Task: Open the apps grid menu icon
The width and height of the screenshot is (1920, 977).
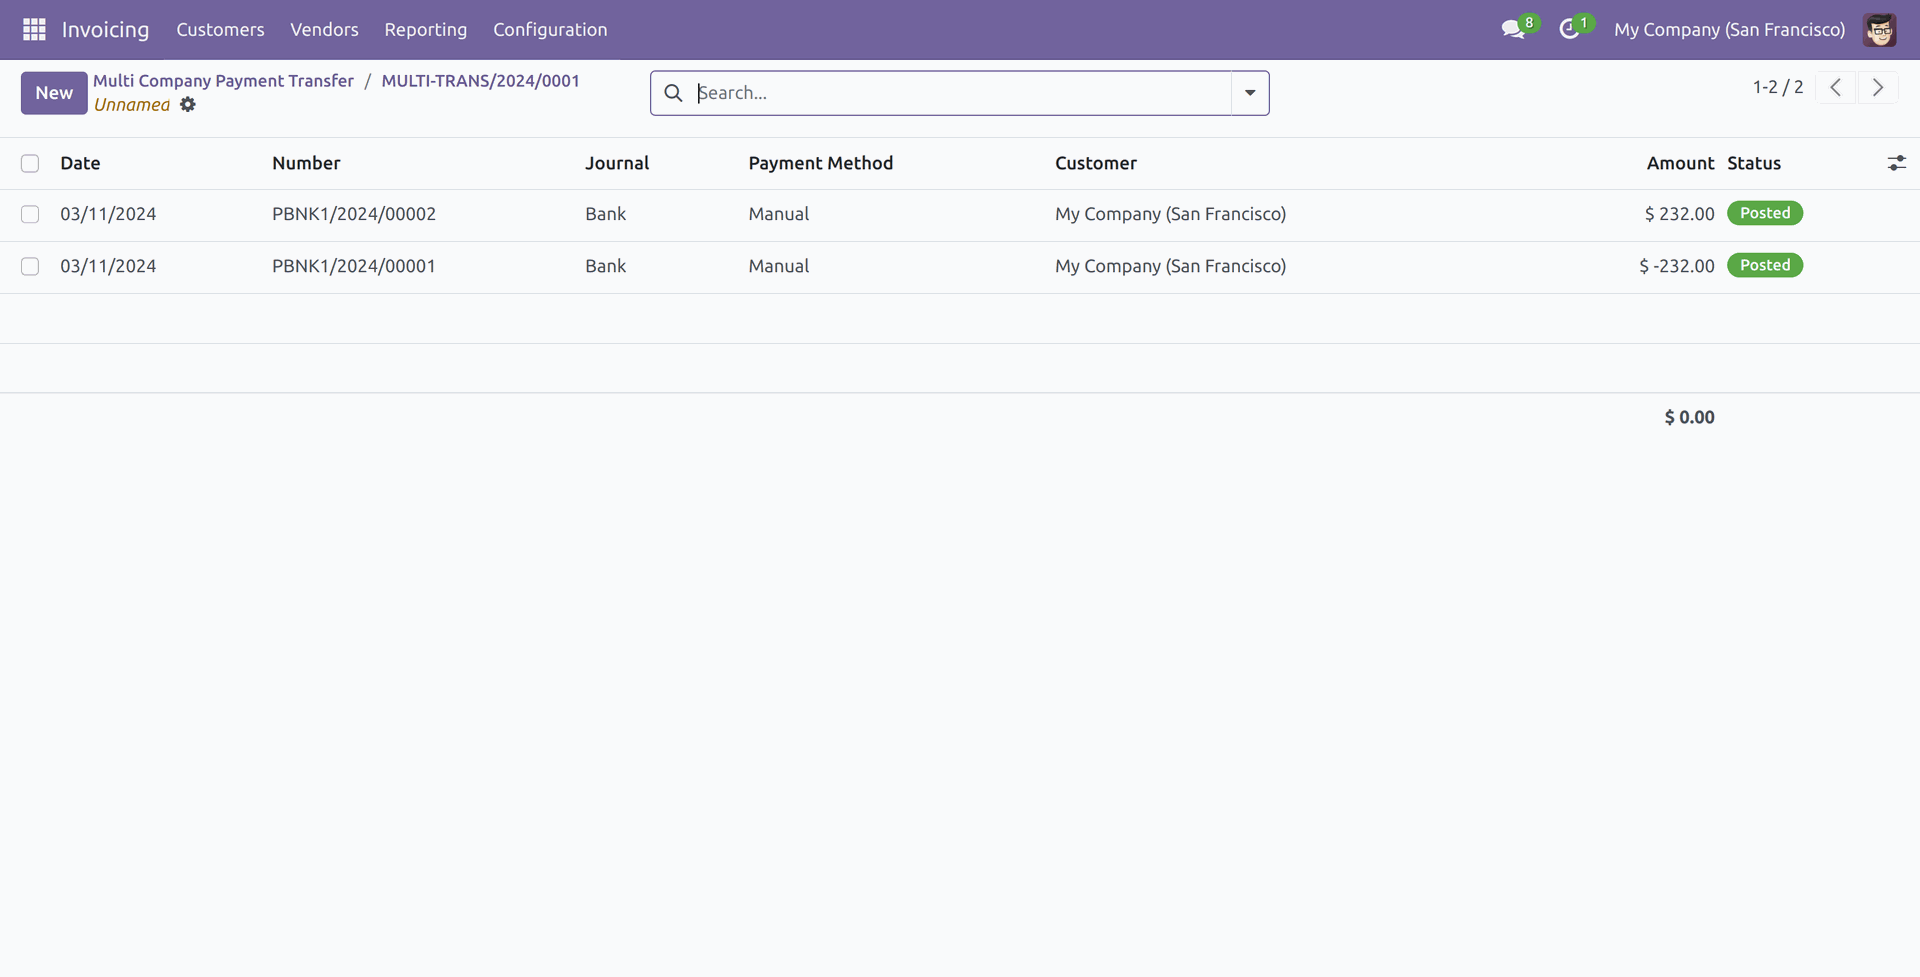Action: (34, 30)
